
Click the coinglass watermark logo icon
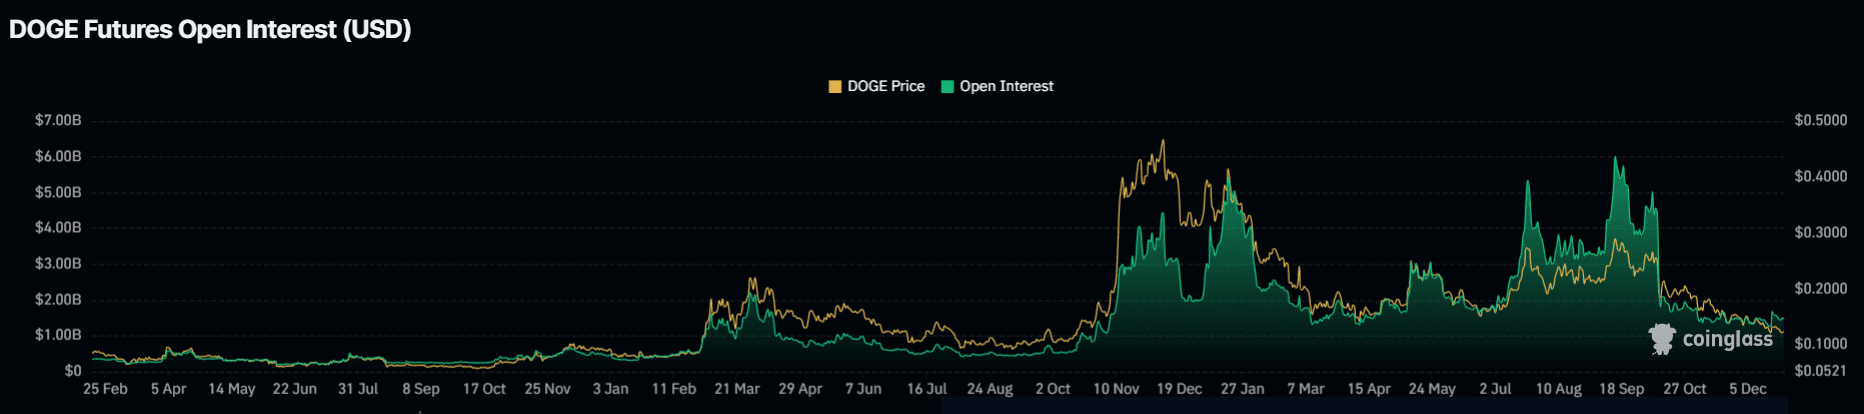(1662, 339)
